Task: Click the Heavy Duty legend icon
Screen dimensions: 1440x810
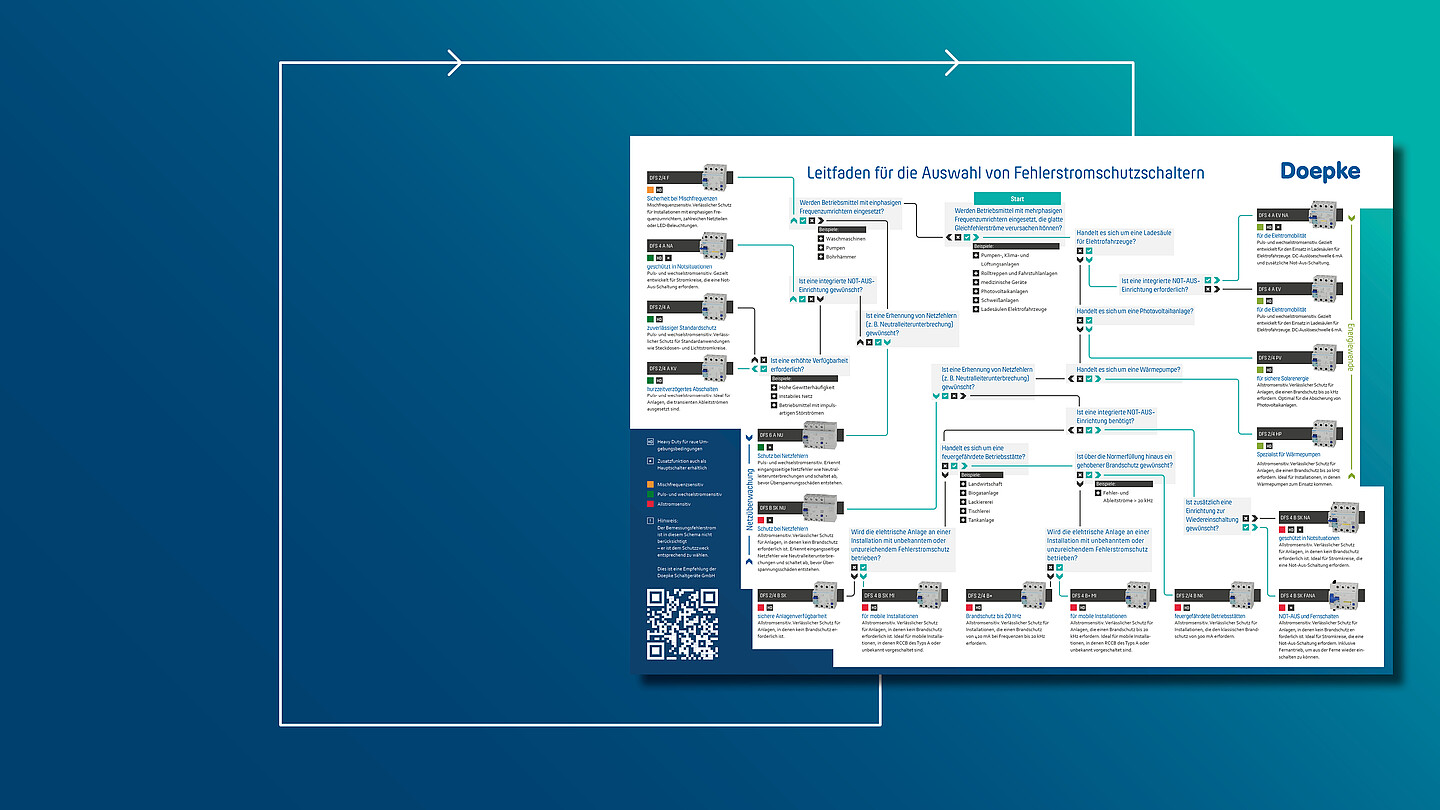Action: point(650,441)
